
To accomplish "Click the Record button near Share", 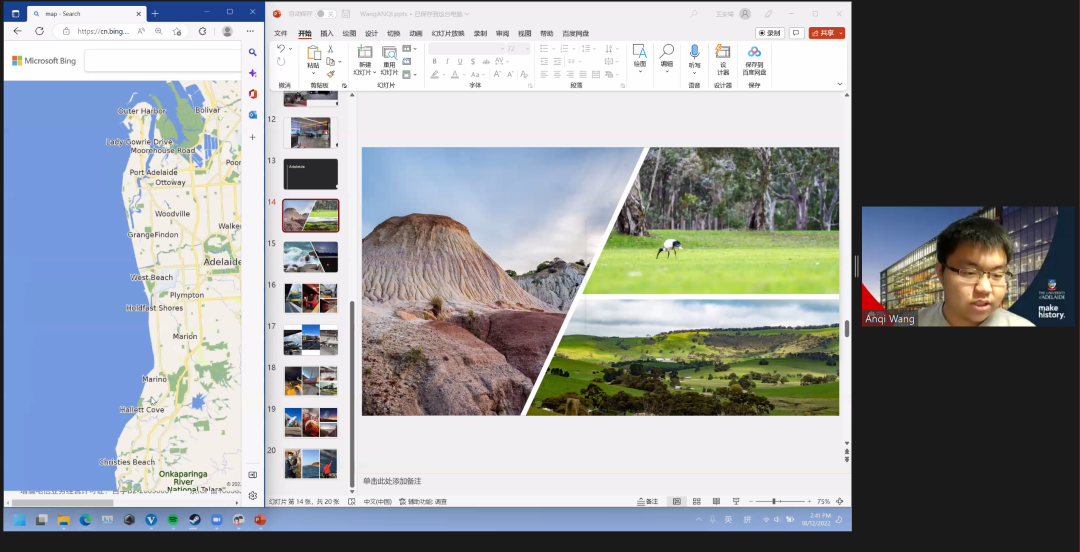I will [x=770, y=33].
